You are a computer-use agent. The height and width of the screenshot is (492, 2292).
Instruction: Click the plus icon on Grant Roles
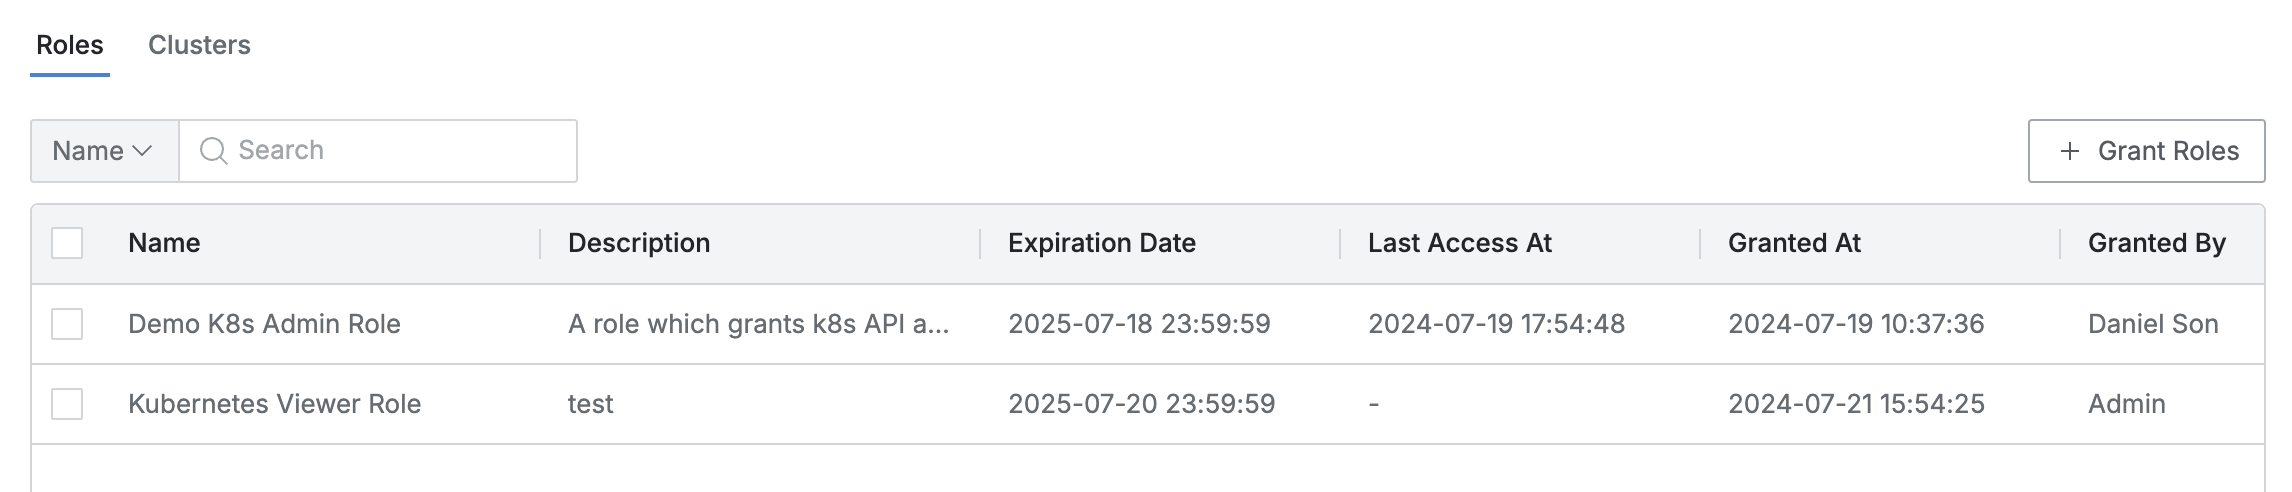2069,151
